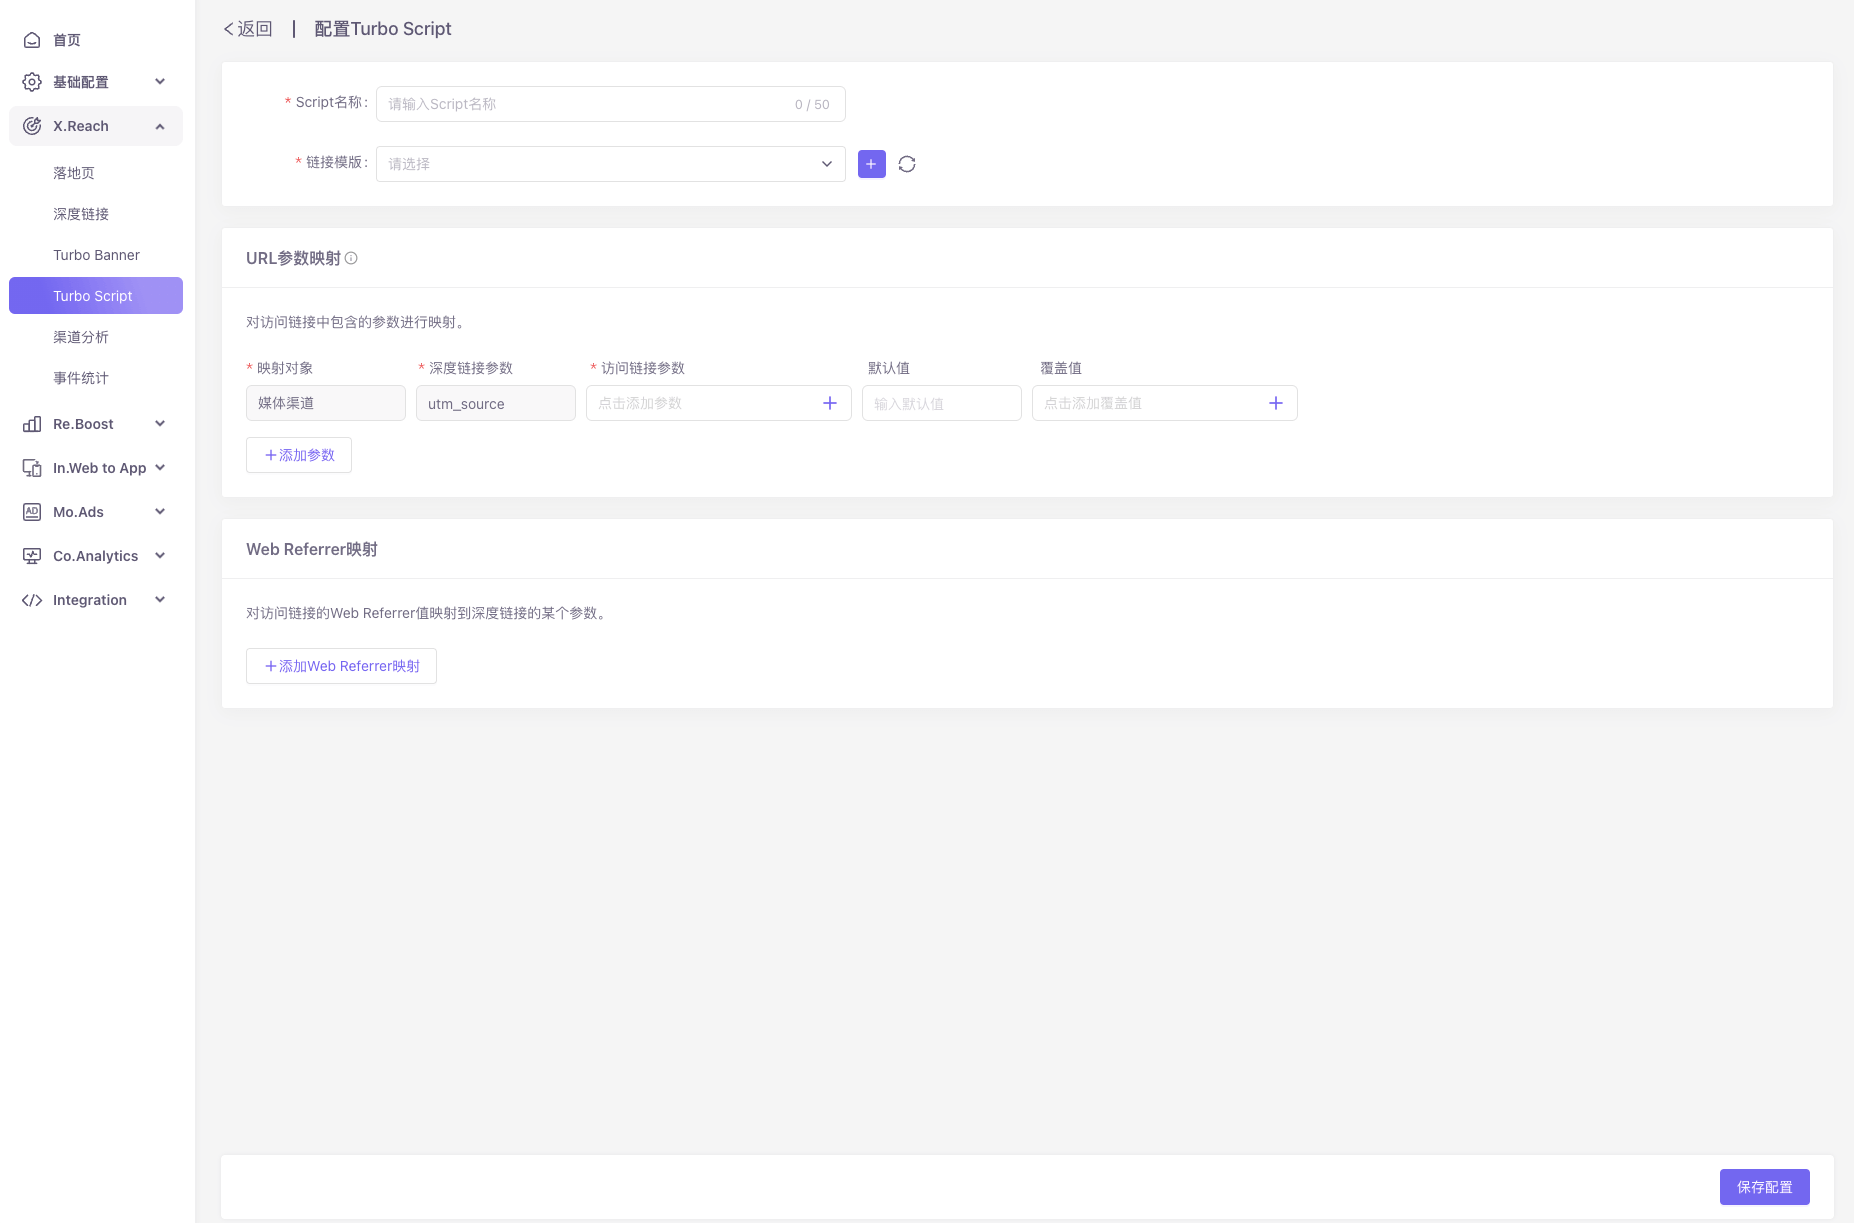Click the 添加参数 button

(299, 455)
